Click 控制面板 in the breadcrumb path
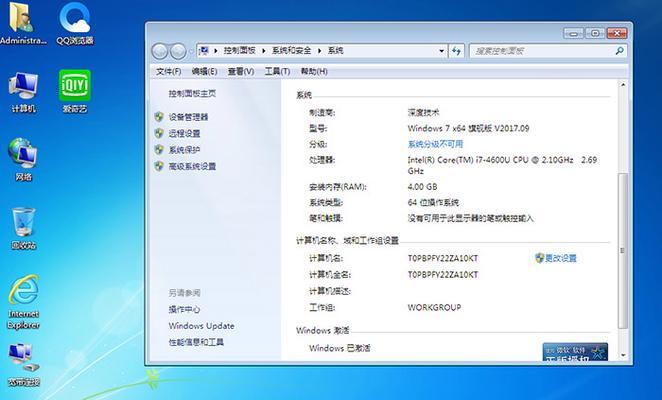This screenshot has height=400, width=662. (x=239, y=51)
